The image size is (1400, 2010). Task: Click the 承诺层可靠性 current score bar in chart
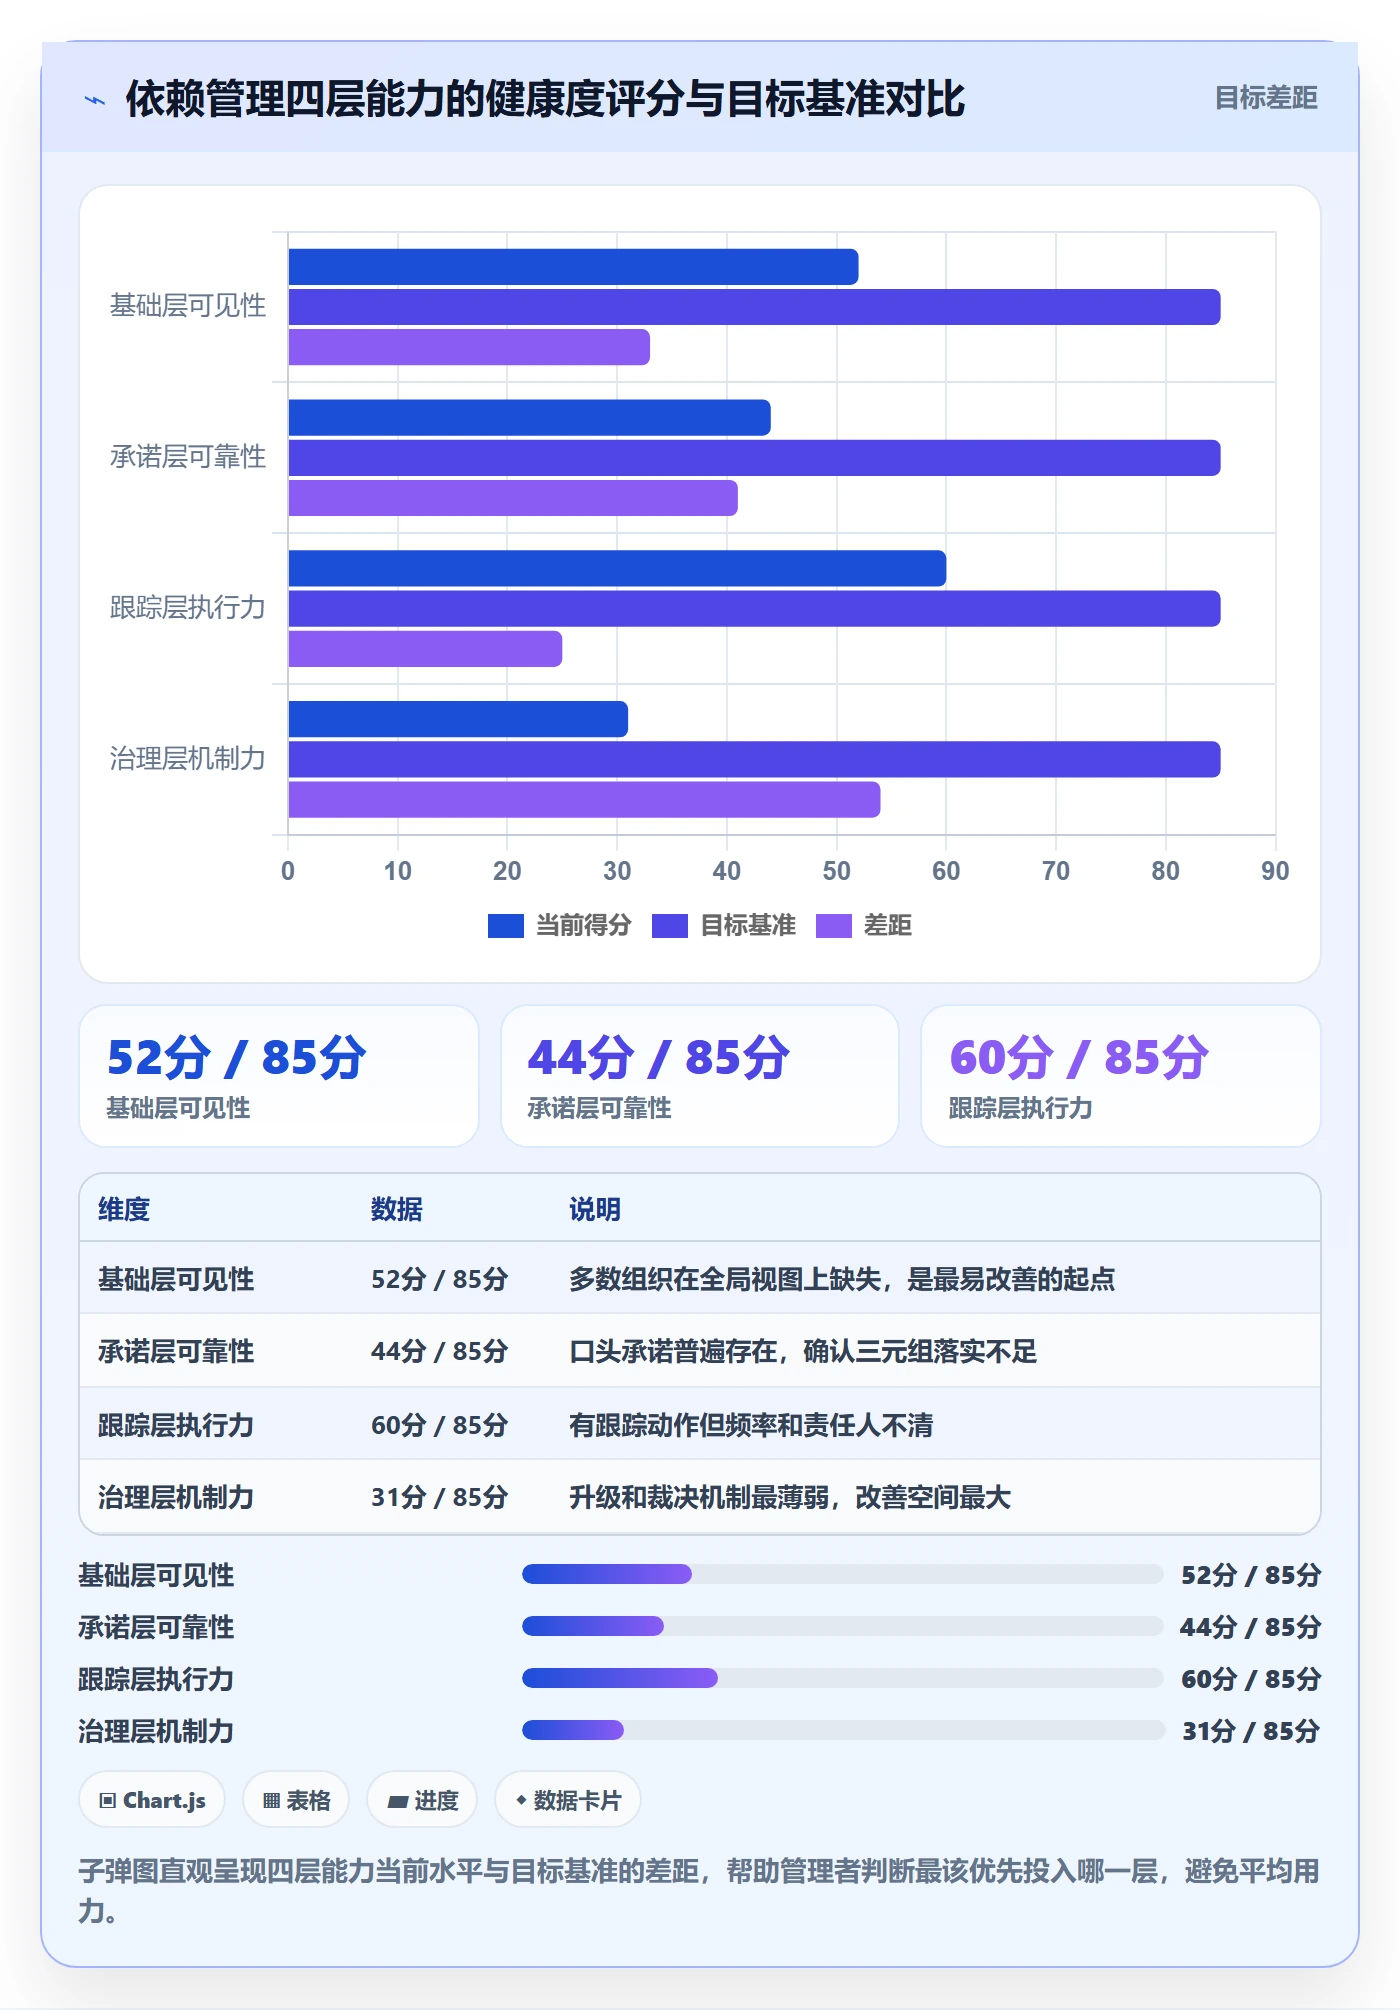coord(529,418)
